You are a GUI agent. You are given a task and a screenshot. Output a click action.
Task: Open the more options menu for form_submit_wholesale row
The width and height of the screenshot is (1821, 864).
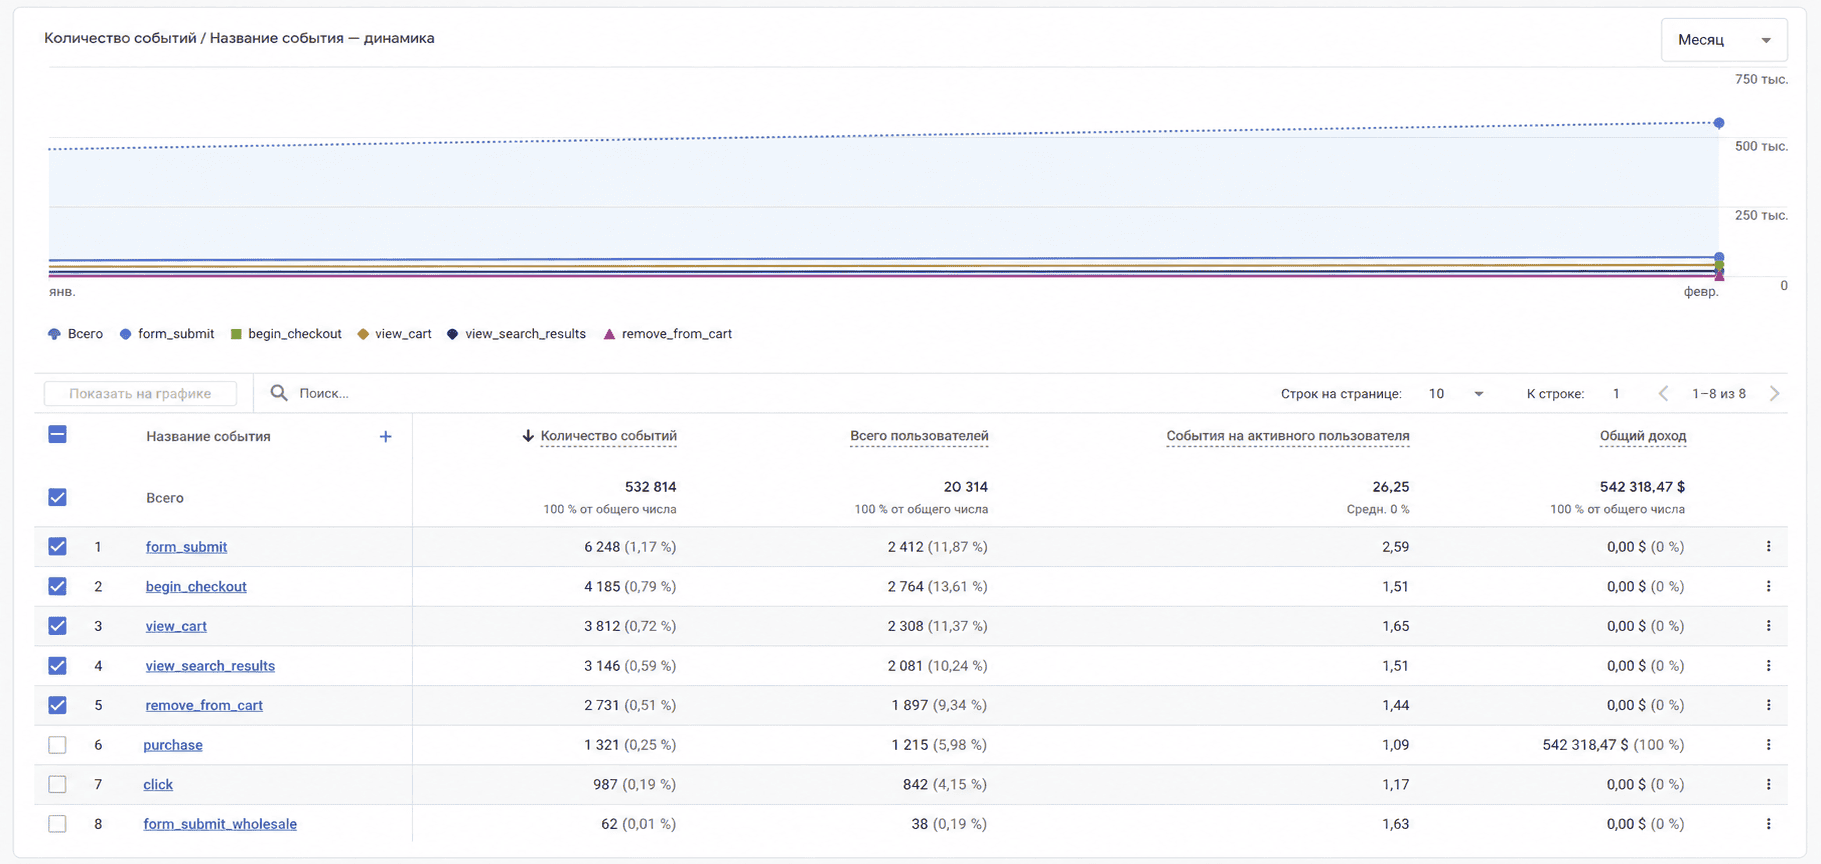coord(1768,824)
